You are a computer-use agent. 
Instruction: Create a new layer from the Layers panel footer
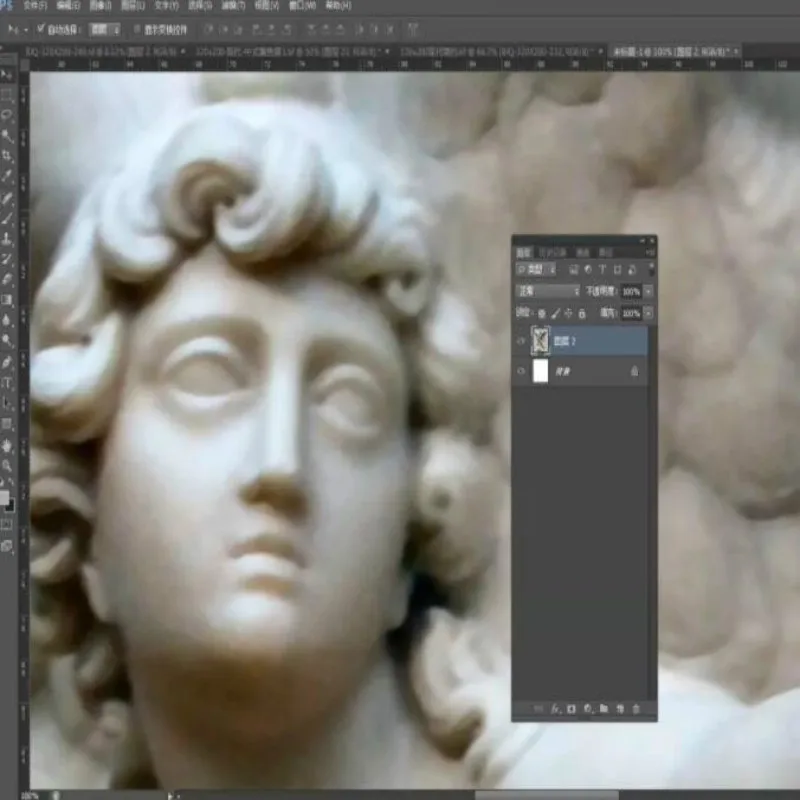pos(620,709)
